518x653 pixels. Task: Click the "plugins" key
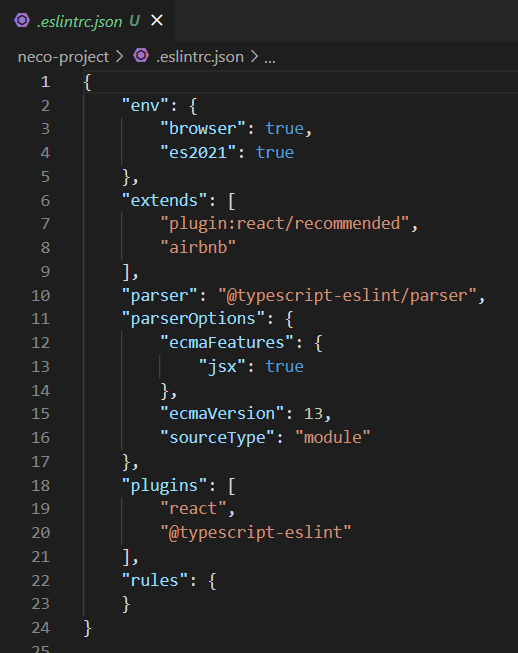(164, 486)
